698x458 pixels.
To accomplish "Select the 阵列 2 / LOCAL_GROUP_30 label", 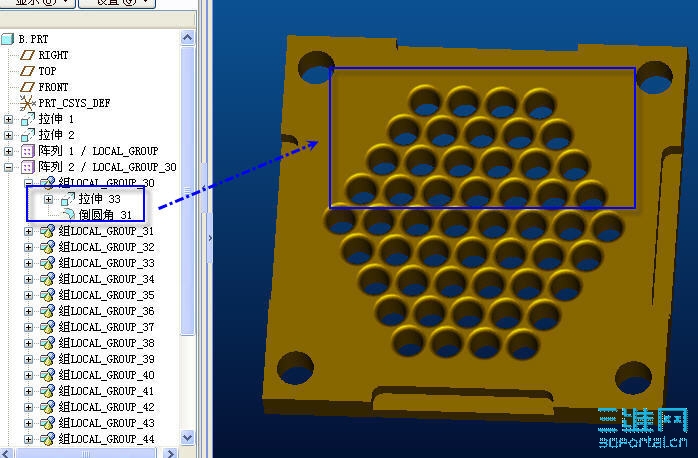I will [107, 167].
